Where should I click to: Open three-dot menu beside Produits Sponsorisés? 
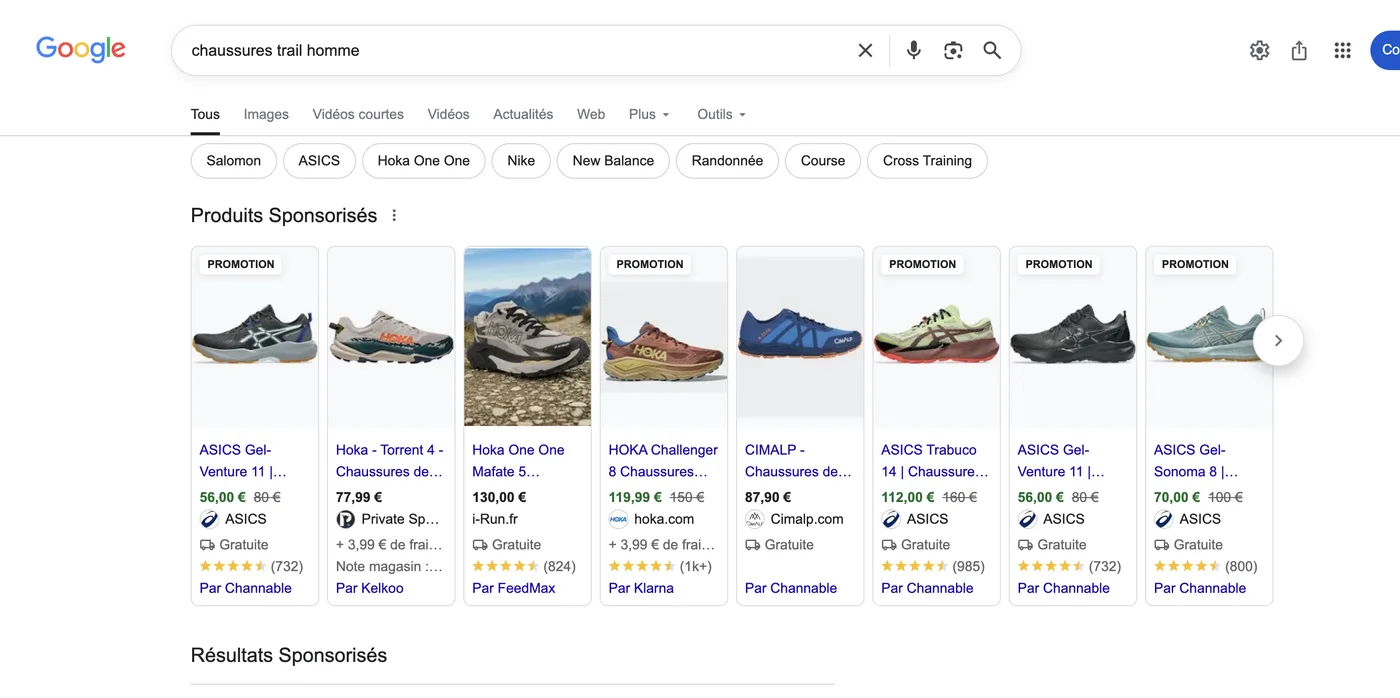(394, 215)
